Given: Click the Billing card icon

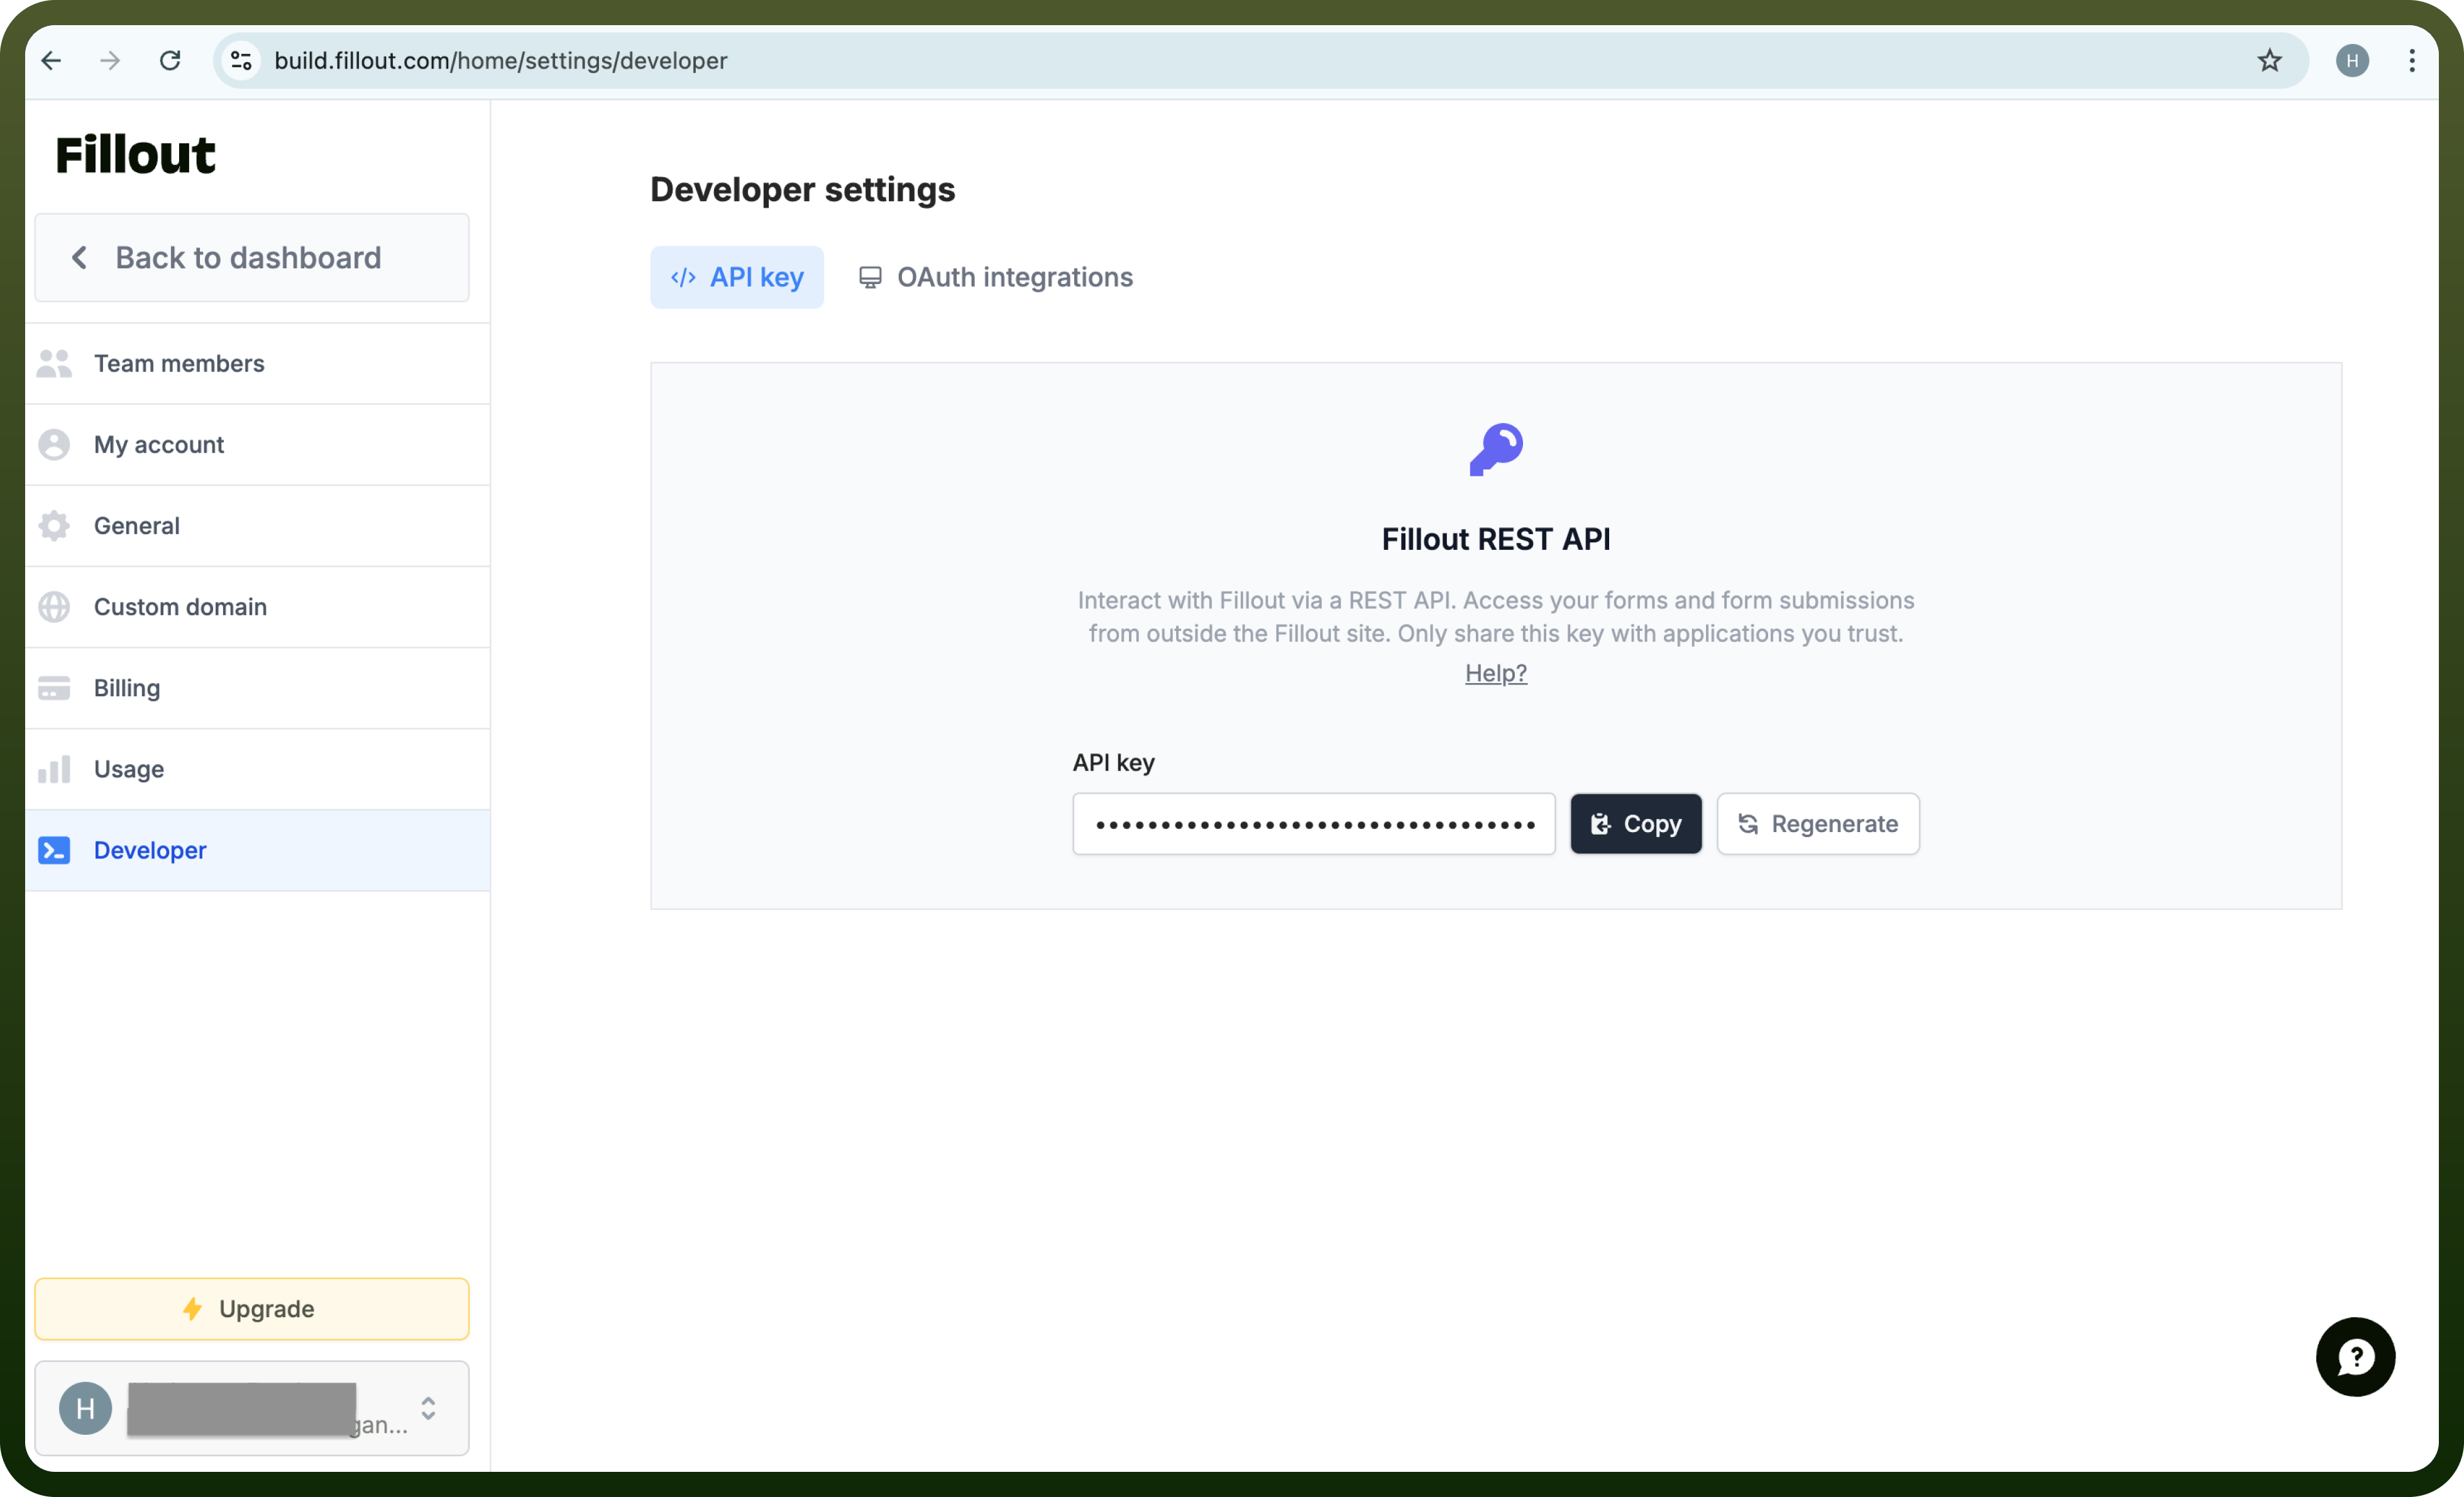Looking at the screenshot, I should tap(54, 688).
